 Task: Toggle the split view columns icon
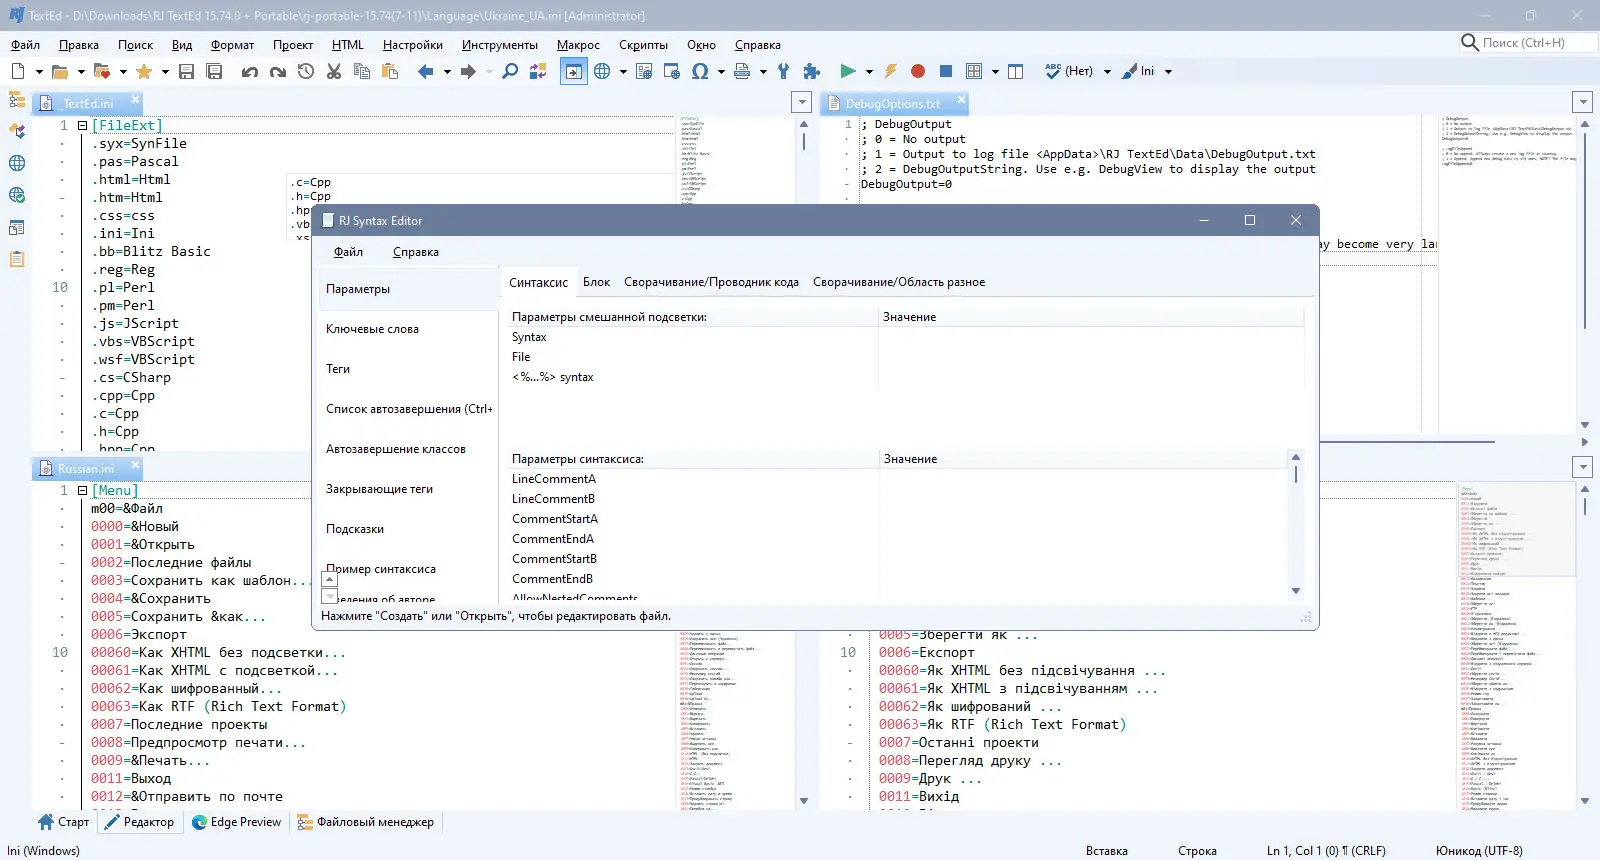coord(1016,71)
